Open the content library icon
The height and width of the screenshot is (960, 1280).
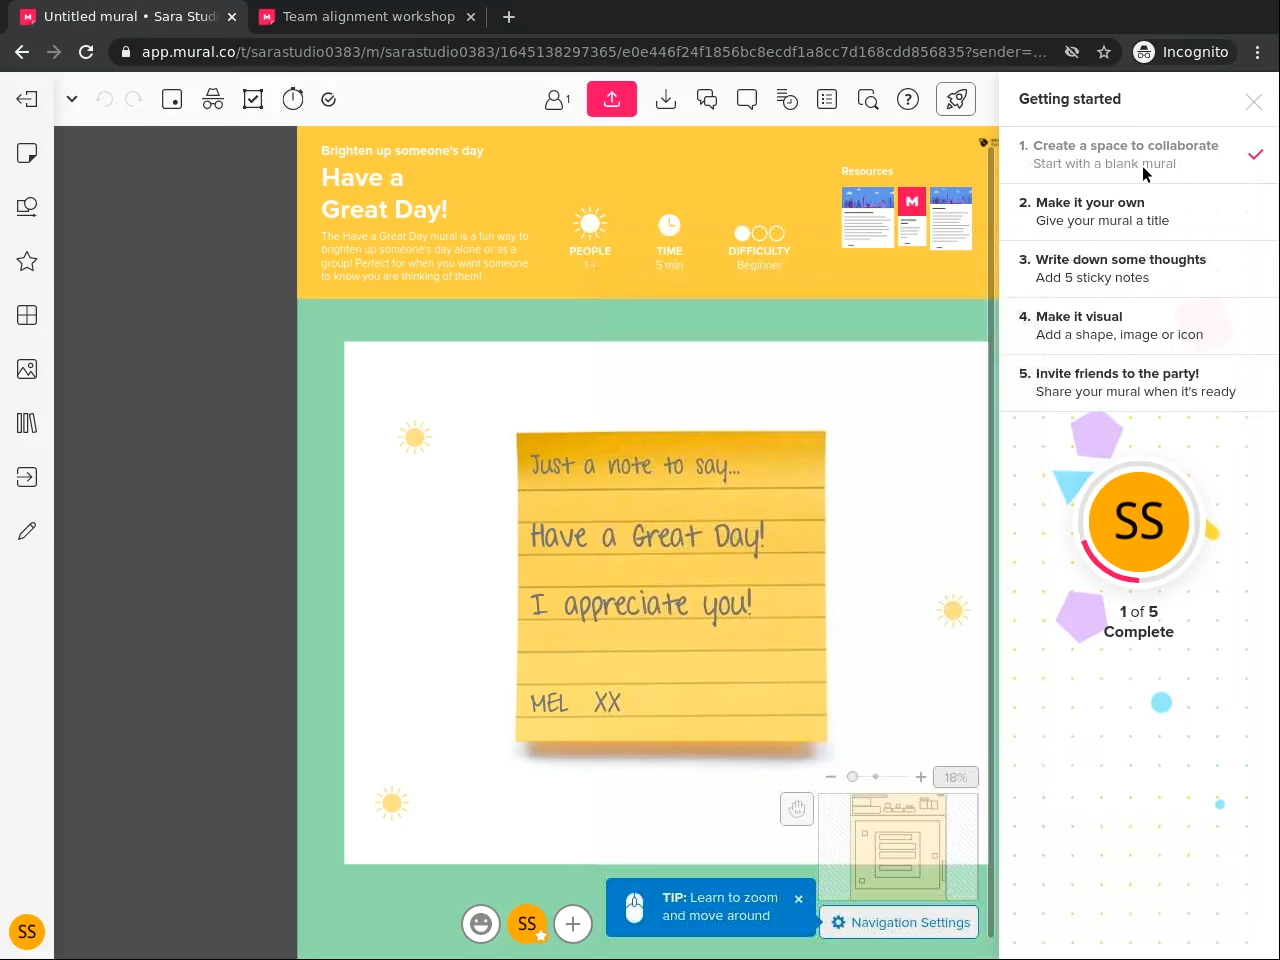pyautogui.click(x=27, y=423)
